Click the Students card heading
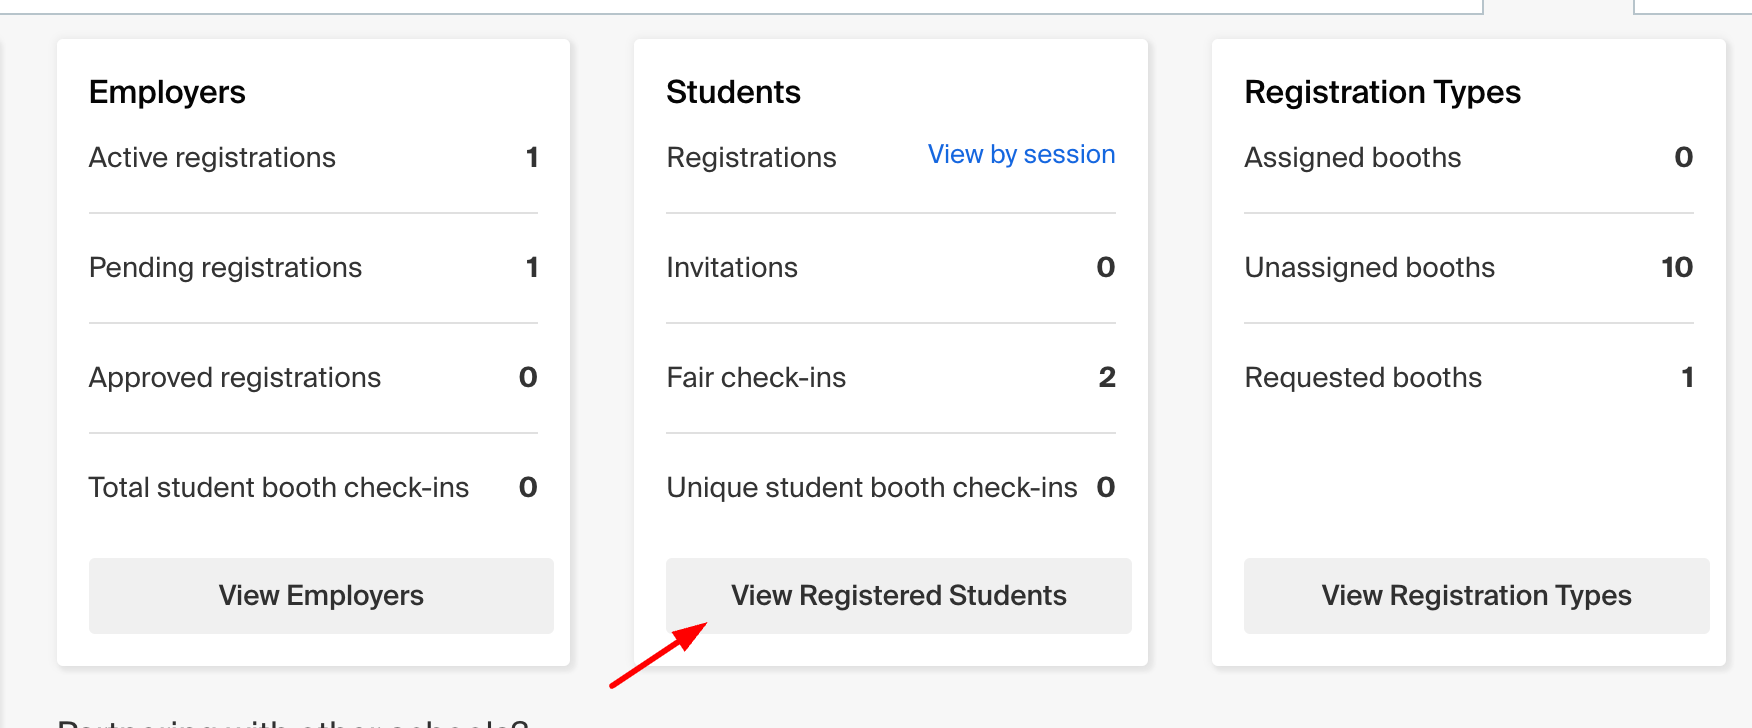1752x728 pixels. pos(733,92)
